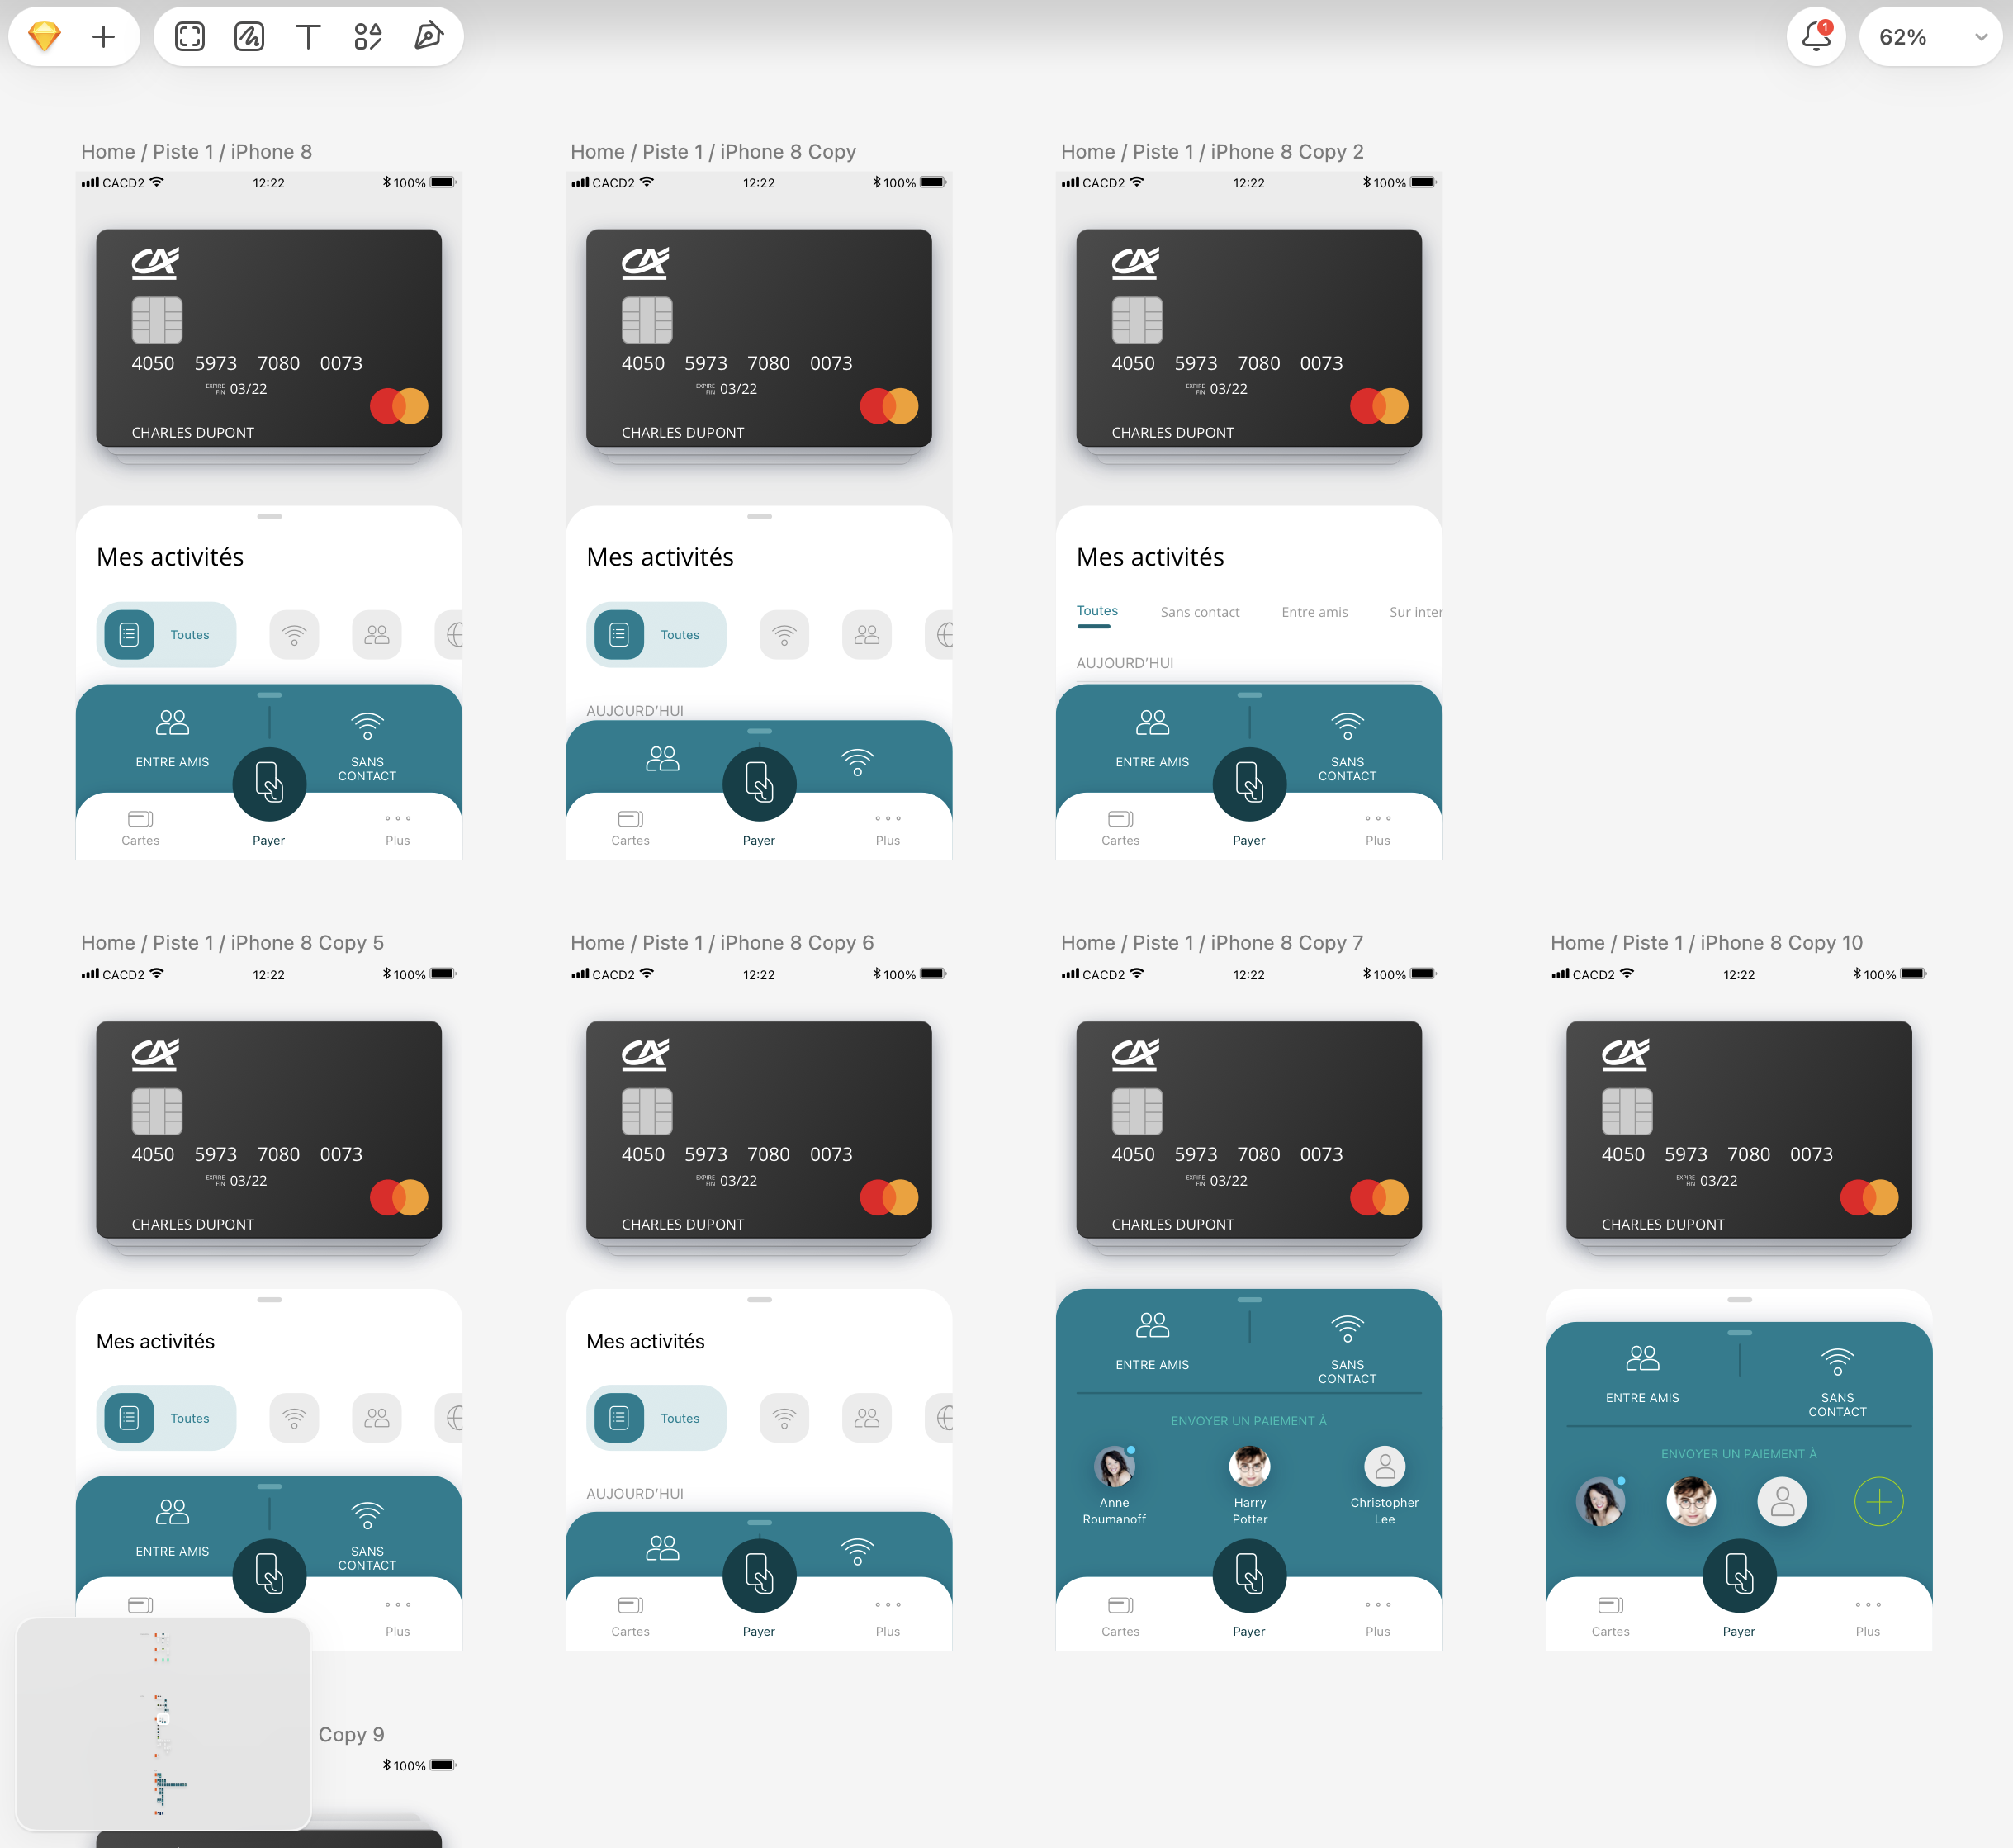
Task: Open the Sketch diamond menu icon
Action: pos(44,37)
